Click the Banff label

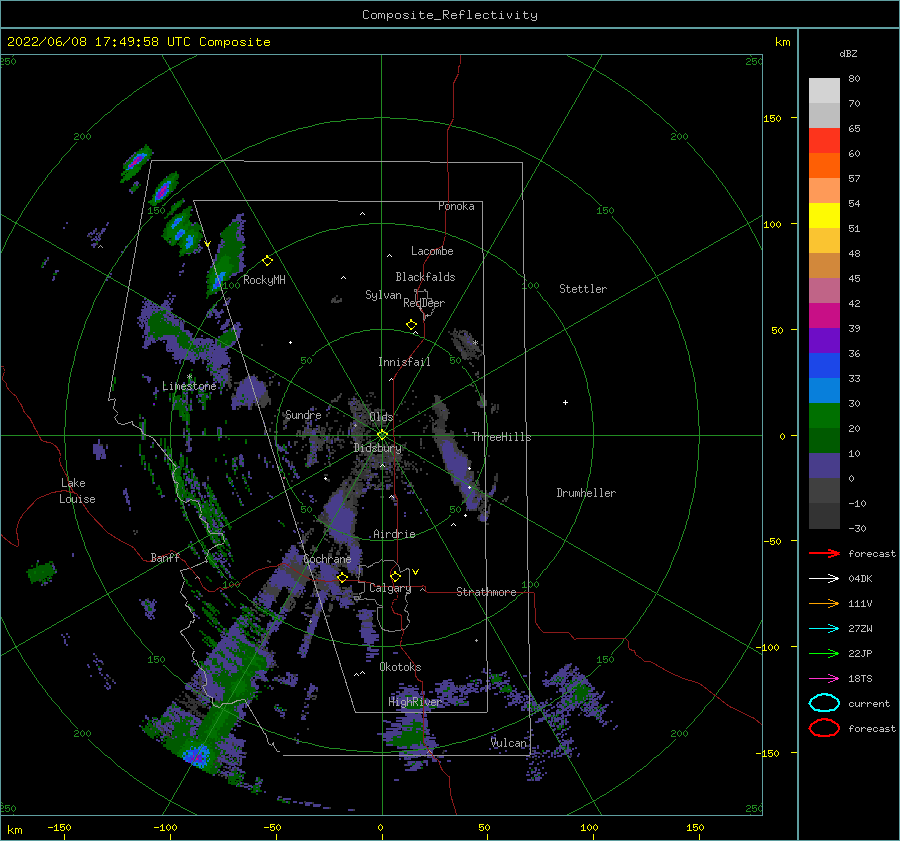tap(165, 557)
